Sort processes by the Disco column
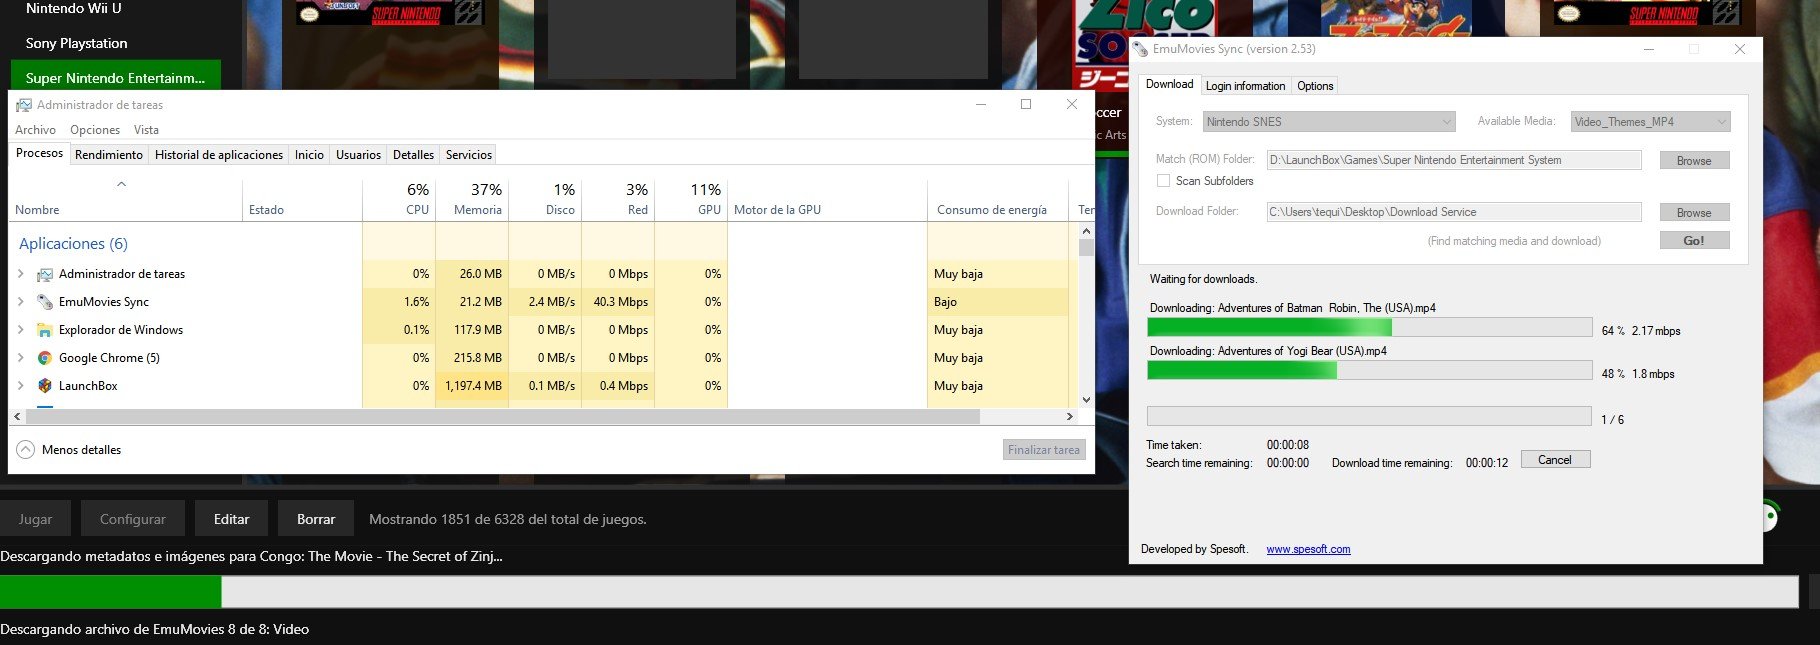The image size is (1820, 645). [x=545, y=200]
